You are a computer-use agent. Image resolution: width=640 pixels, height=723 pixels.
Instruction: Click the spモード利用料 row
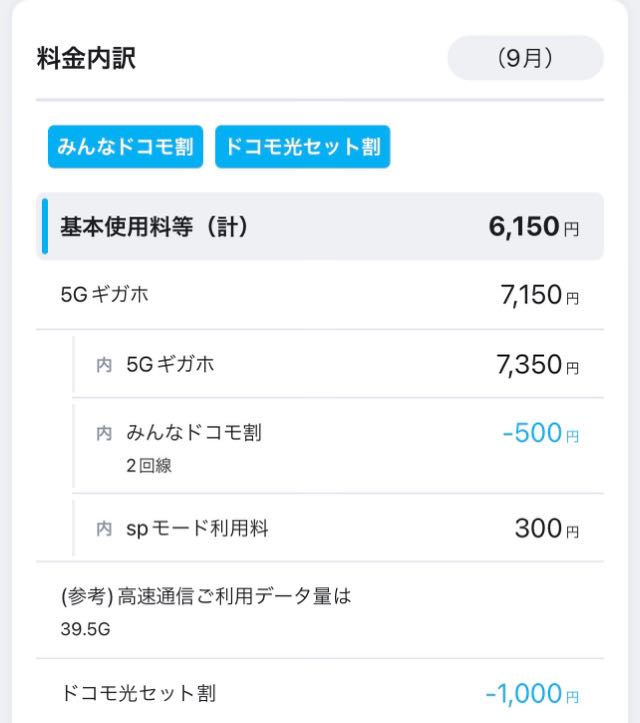point(338,528)
